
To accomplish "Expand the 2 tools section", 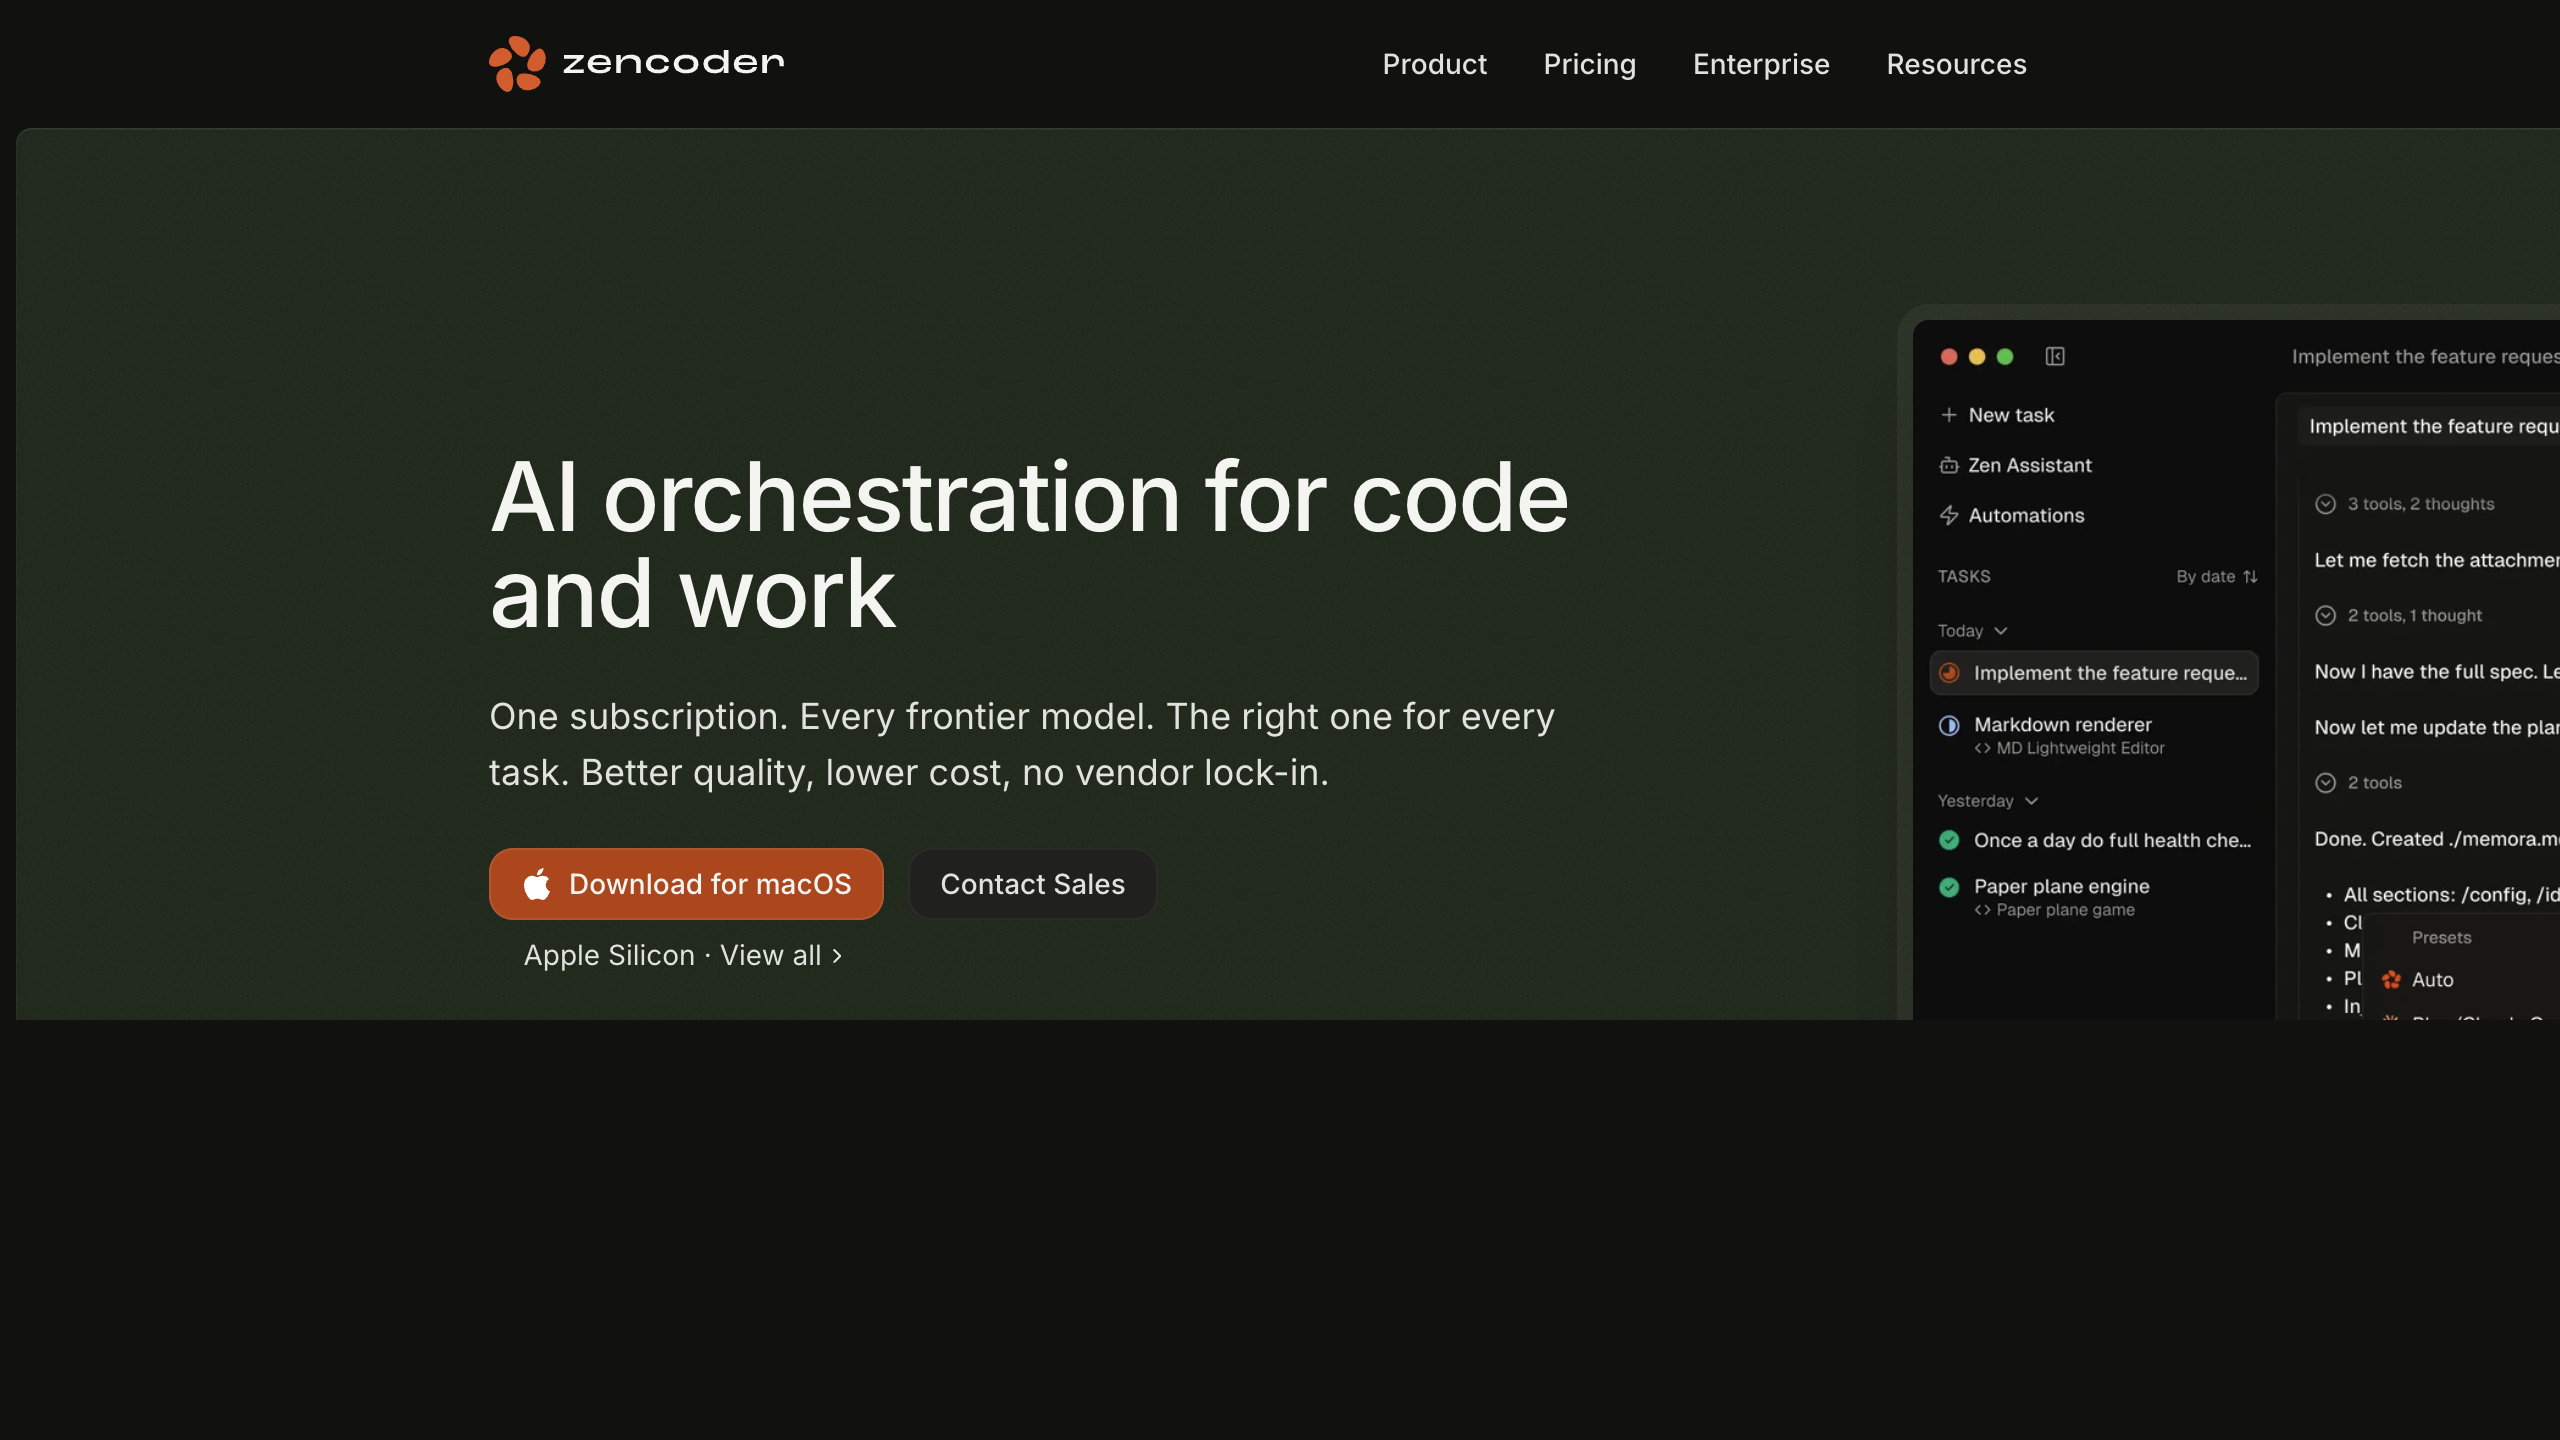I will 2358,783.
